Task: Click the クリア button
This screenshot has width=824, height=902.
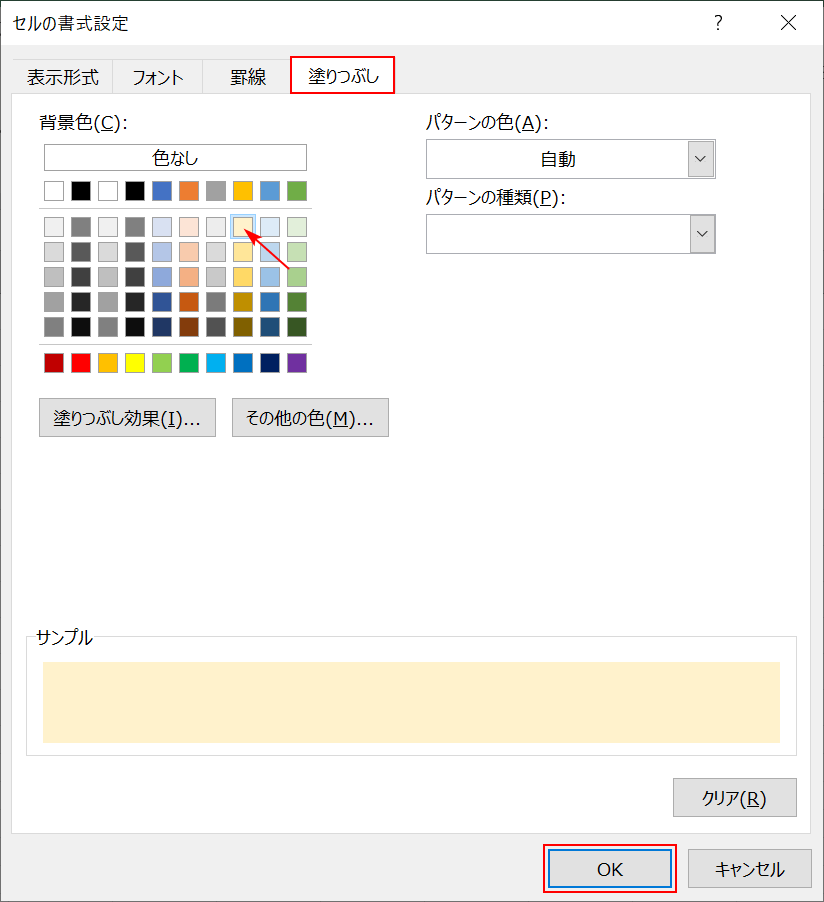Action: click(x=734, y=797)
